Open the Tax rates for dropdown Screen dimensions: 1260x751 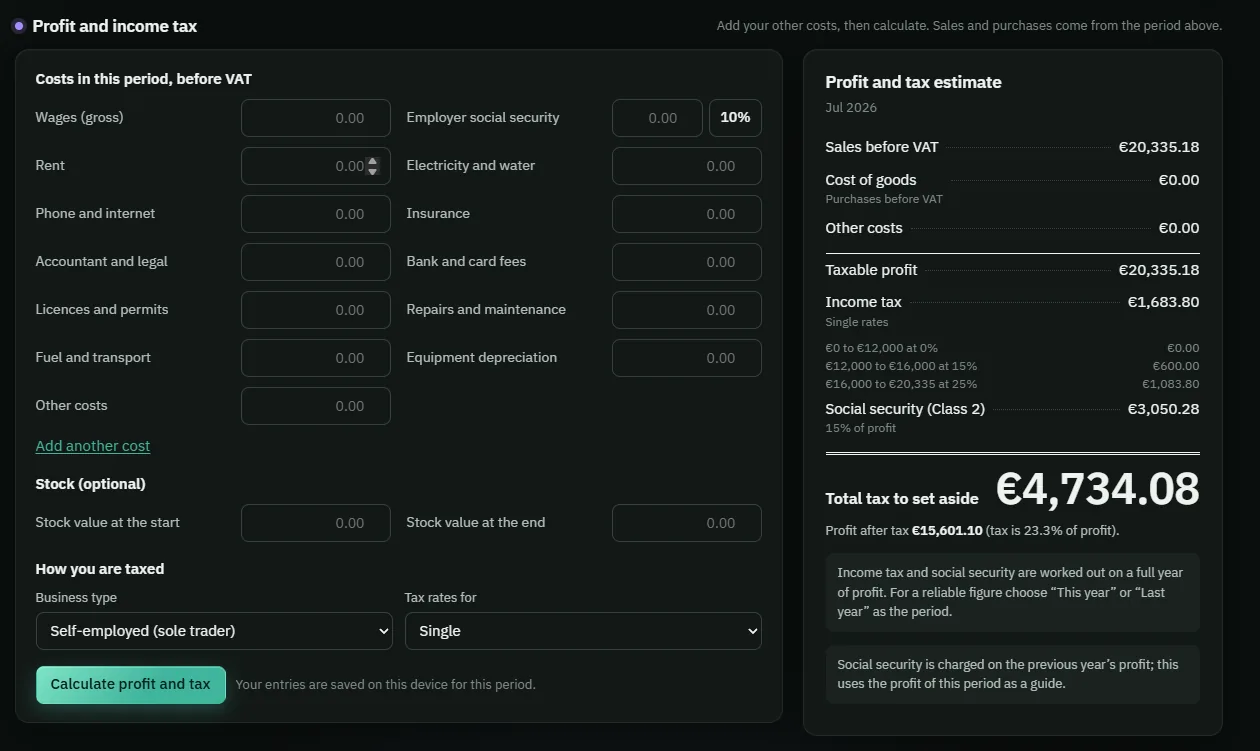pyautogui.click(x=583, y=631)
